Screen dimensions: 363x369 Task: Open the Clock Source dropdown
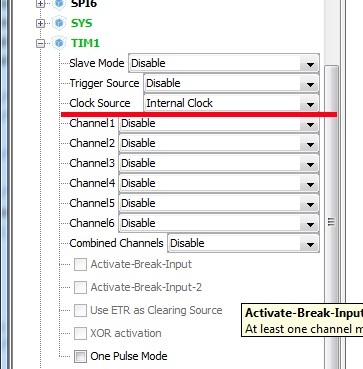tap(231, 103)
